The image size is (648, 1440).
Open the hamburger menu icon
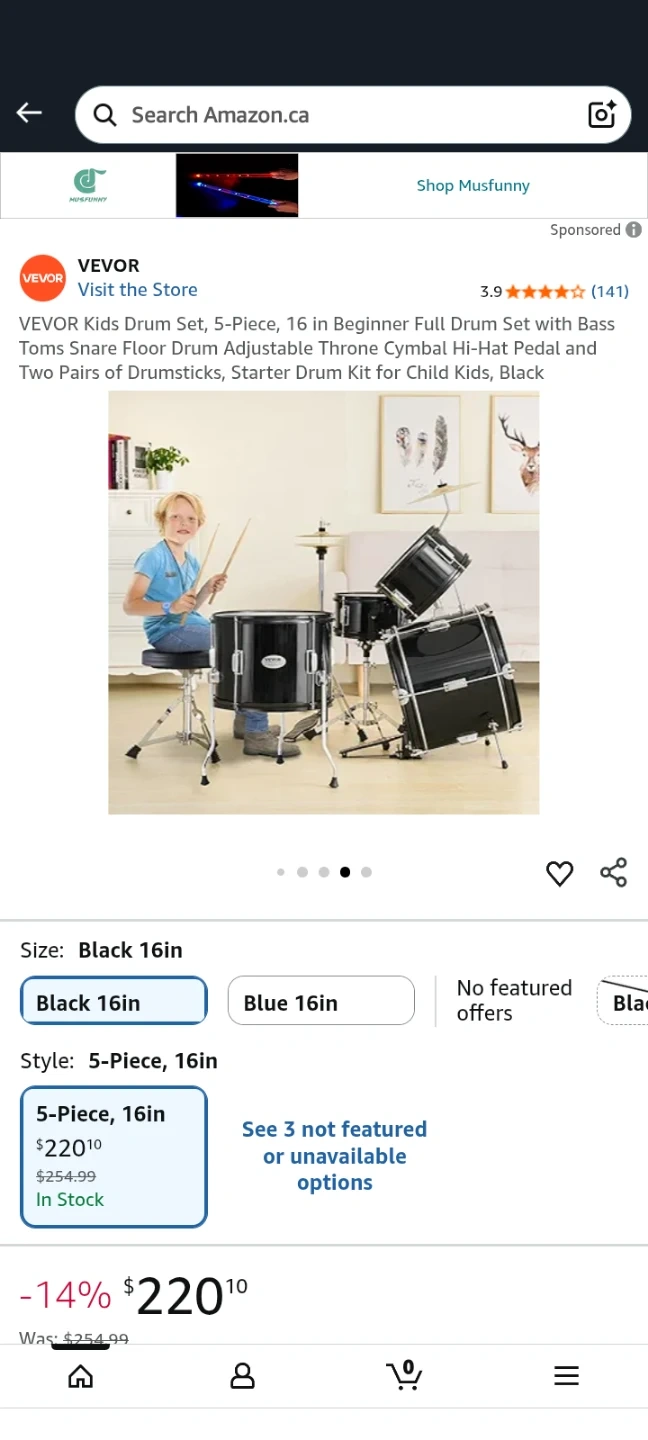click(x=566, y=1377)
